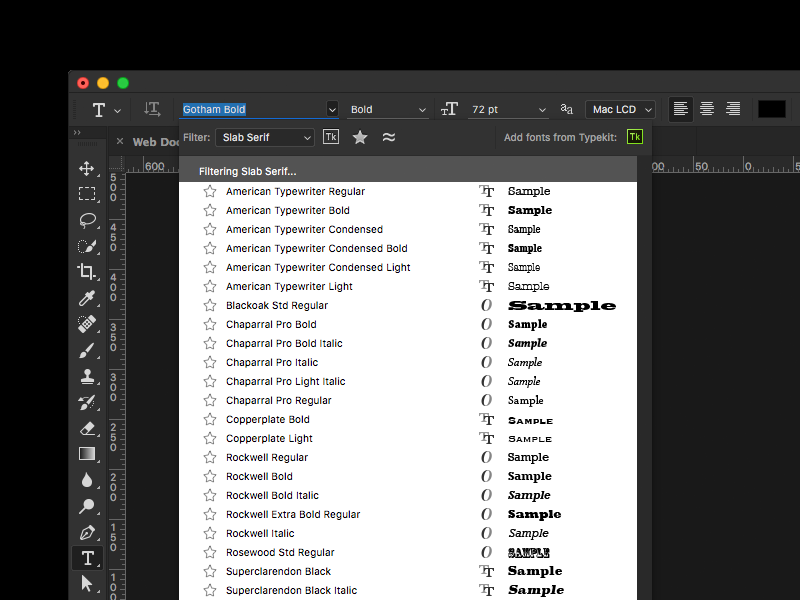Screen dimensions: 800x600
Task: Click the Rosewood Std Sample preview
Action: 529,553
